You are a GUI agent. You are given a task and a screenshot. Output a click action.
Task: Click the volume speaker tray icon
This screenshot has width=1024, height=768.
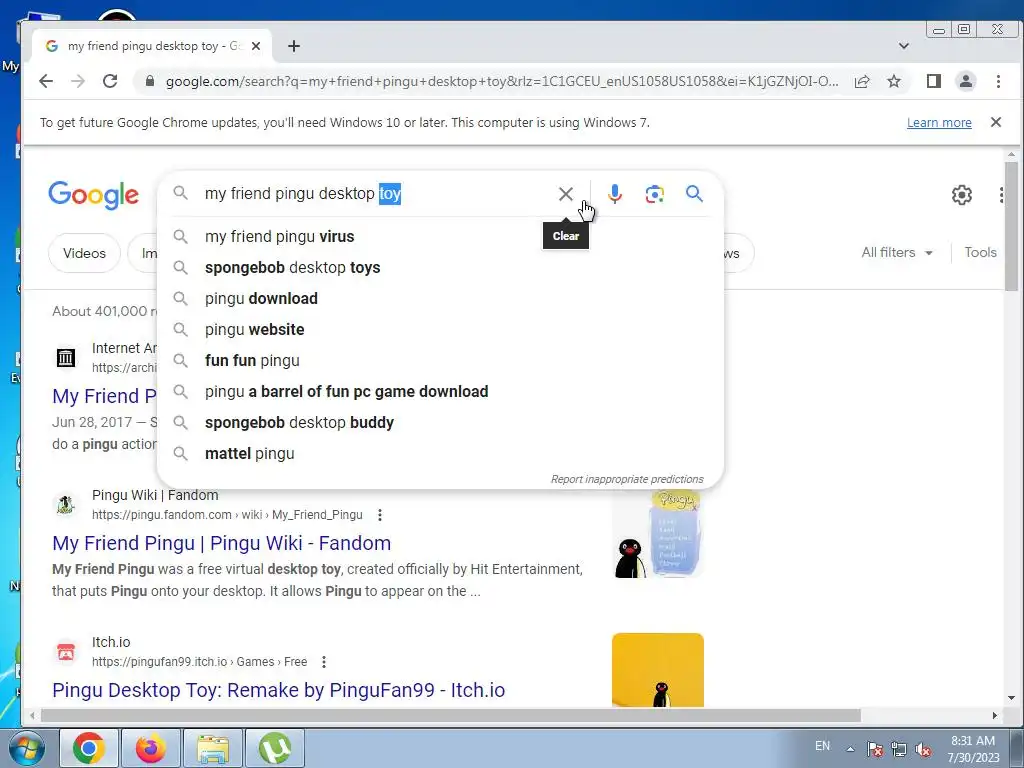tap(923, 749)
